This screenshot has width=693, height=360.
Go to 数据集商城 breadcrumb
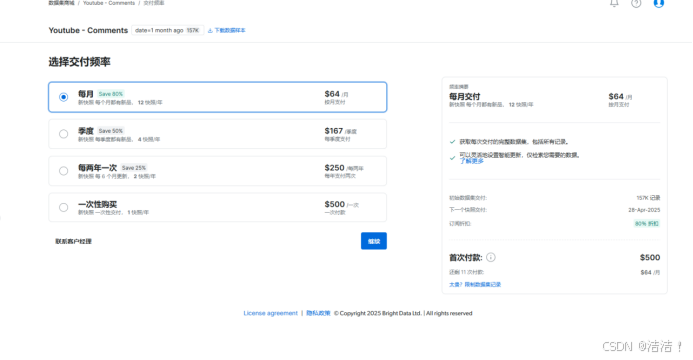[61, 3]
